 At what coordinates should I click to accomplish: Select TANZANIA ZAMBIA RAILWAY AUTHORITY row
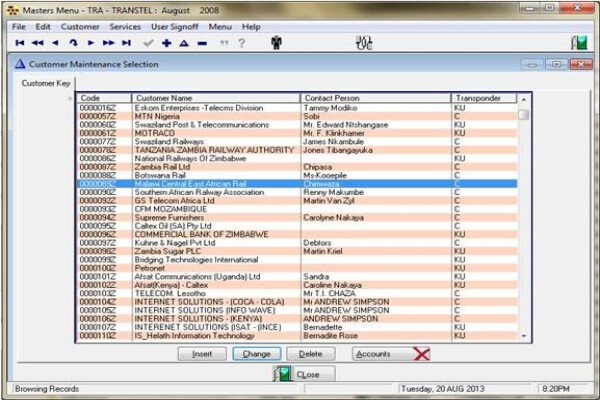[297, 150]
